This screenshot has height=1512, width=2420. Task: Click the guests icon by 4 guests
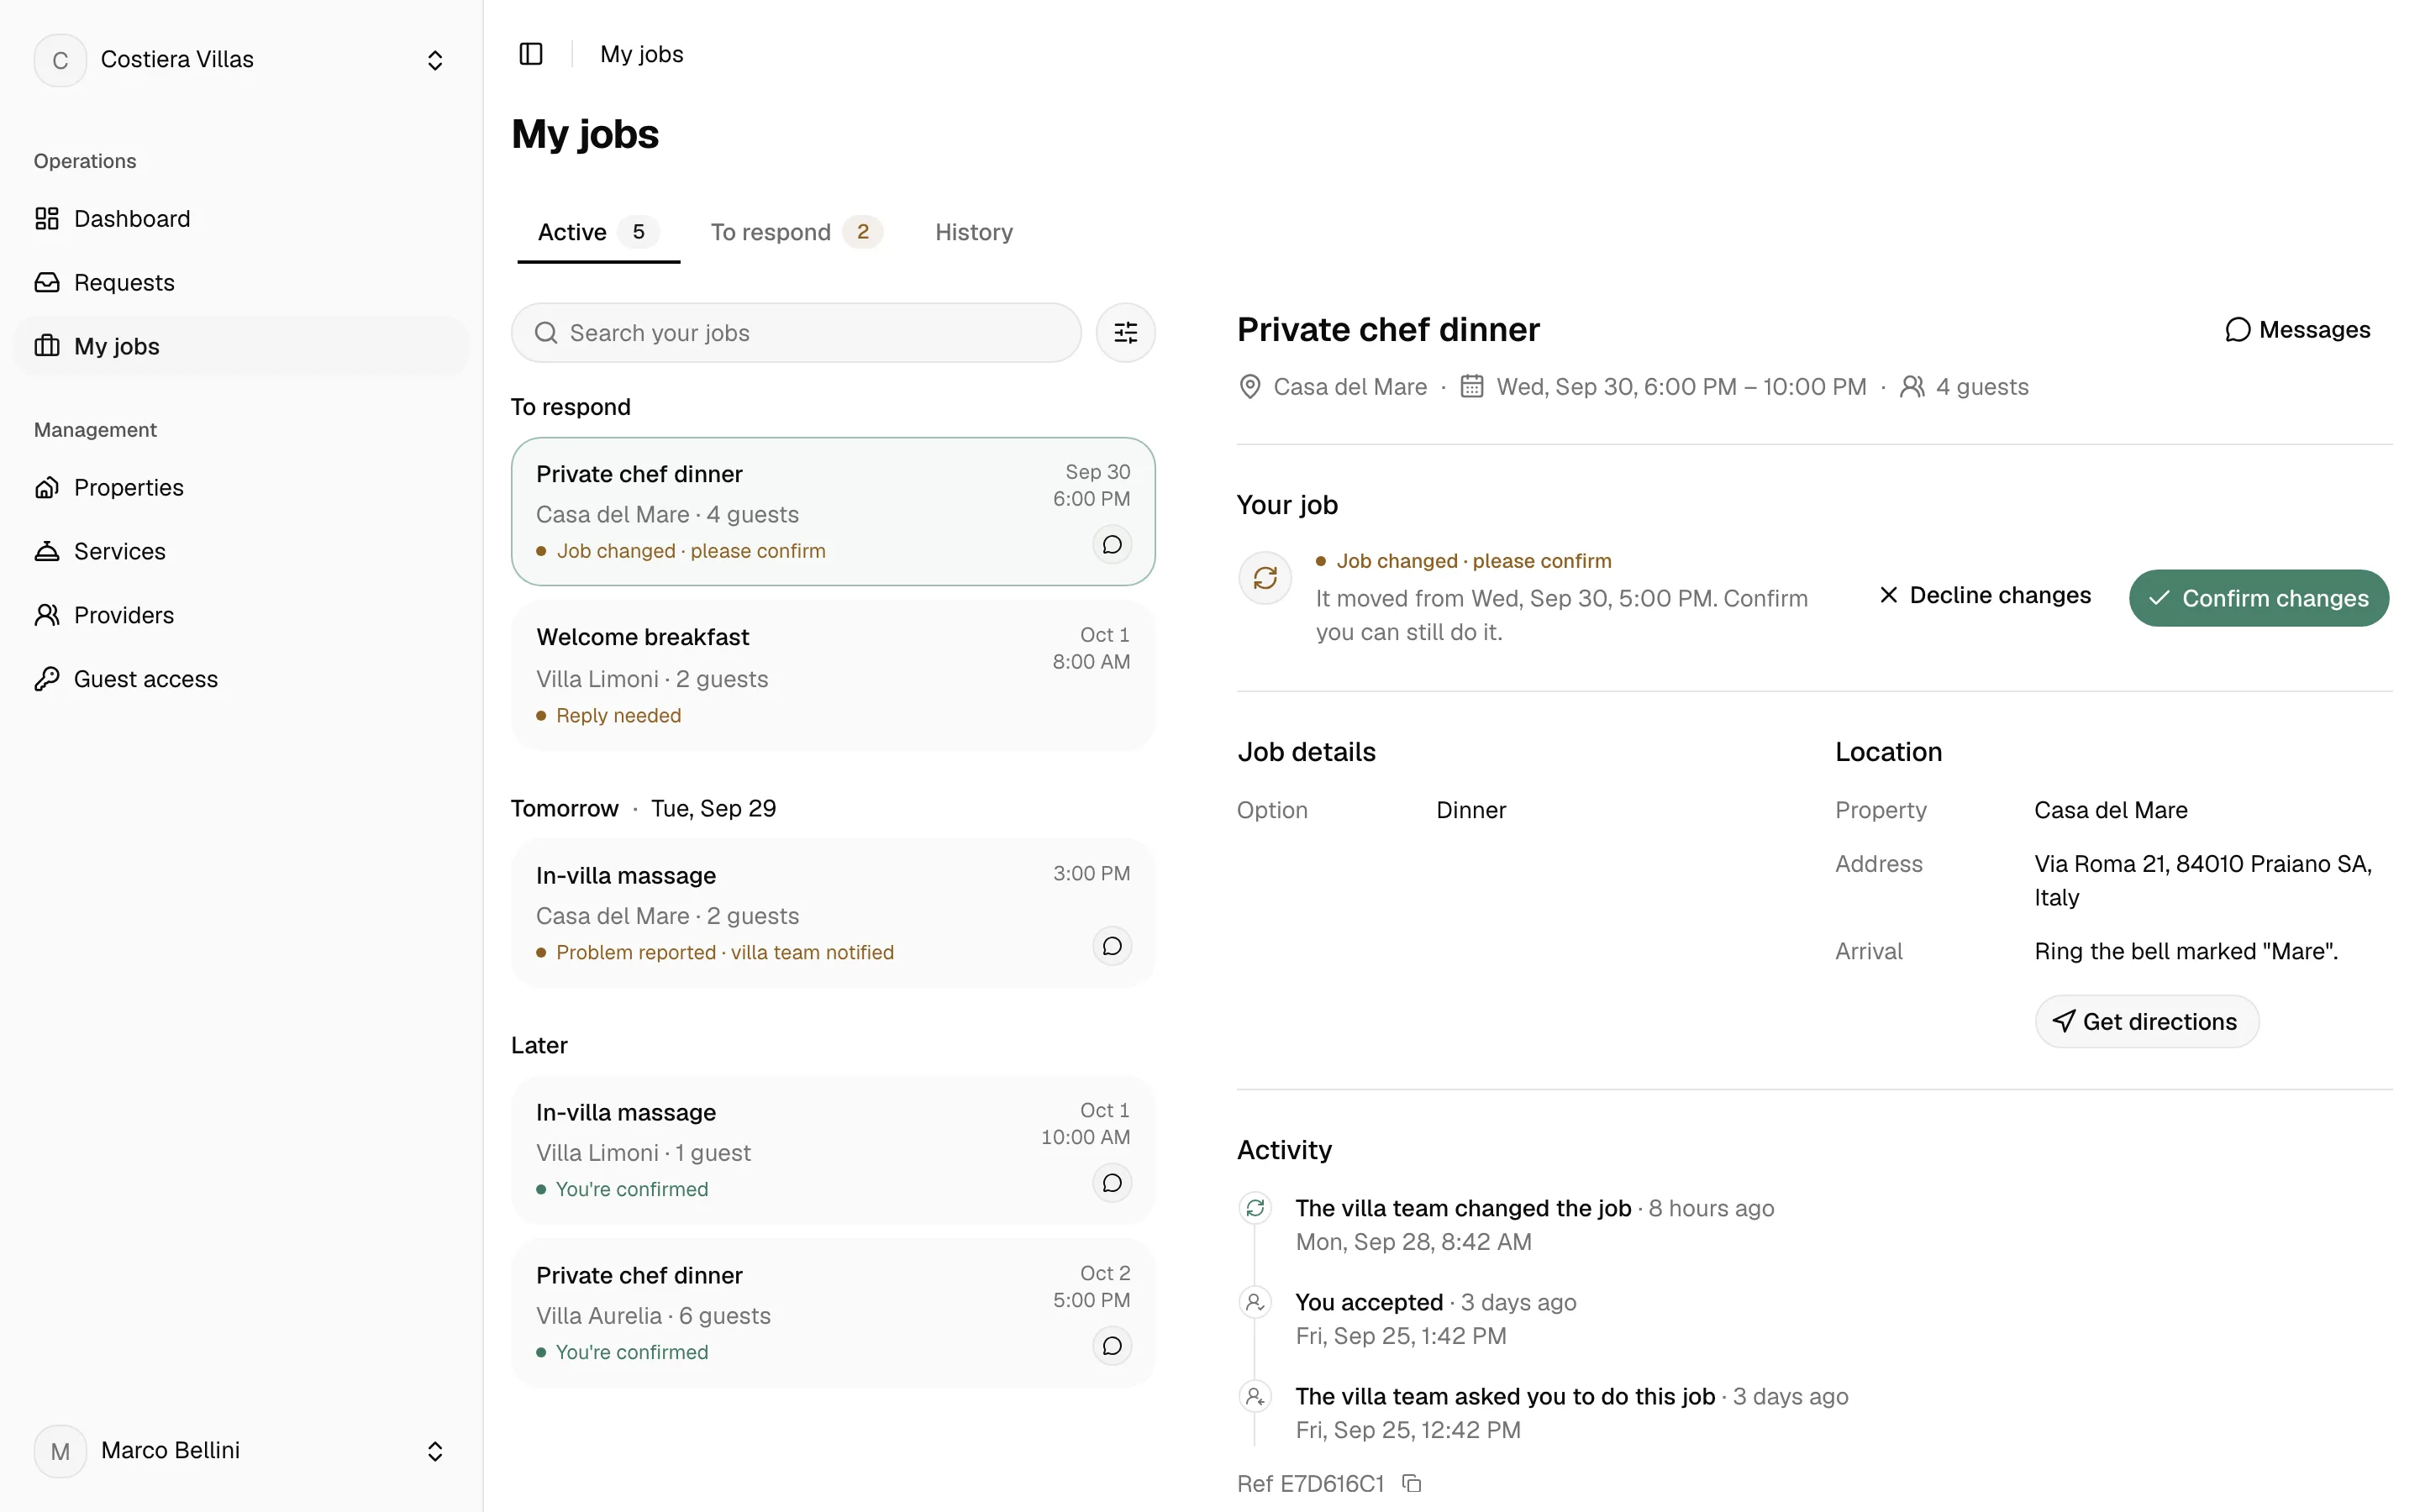coord(1911,387)
